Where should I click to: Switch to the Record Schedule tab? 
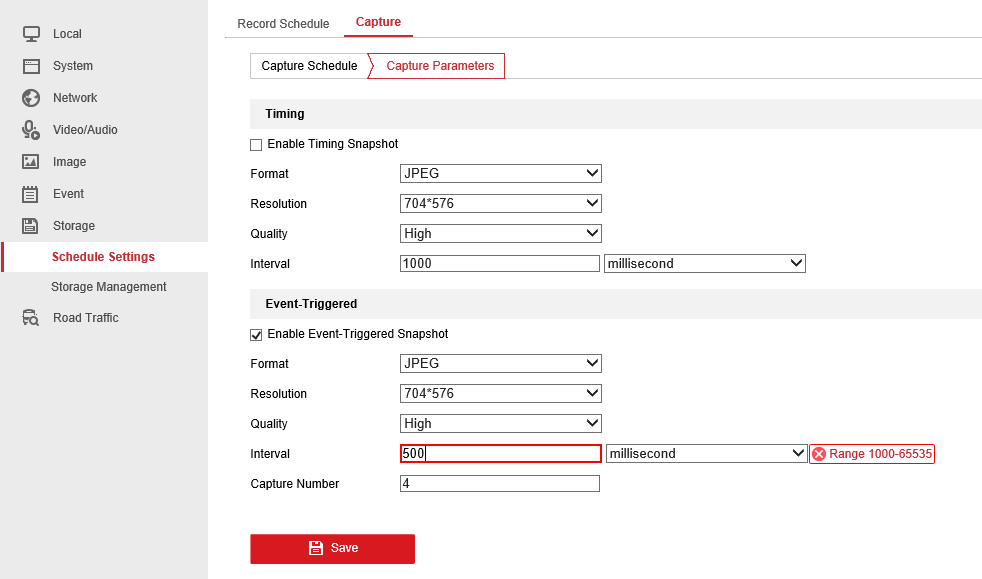[283, 24]
